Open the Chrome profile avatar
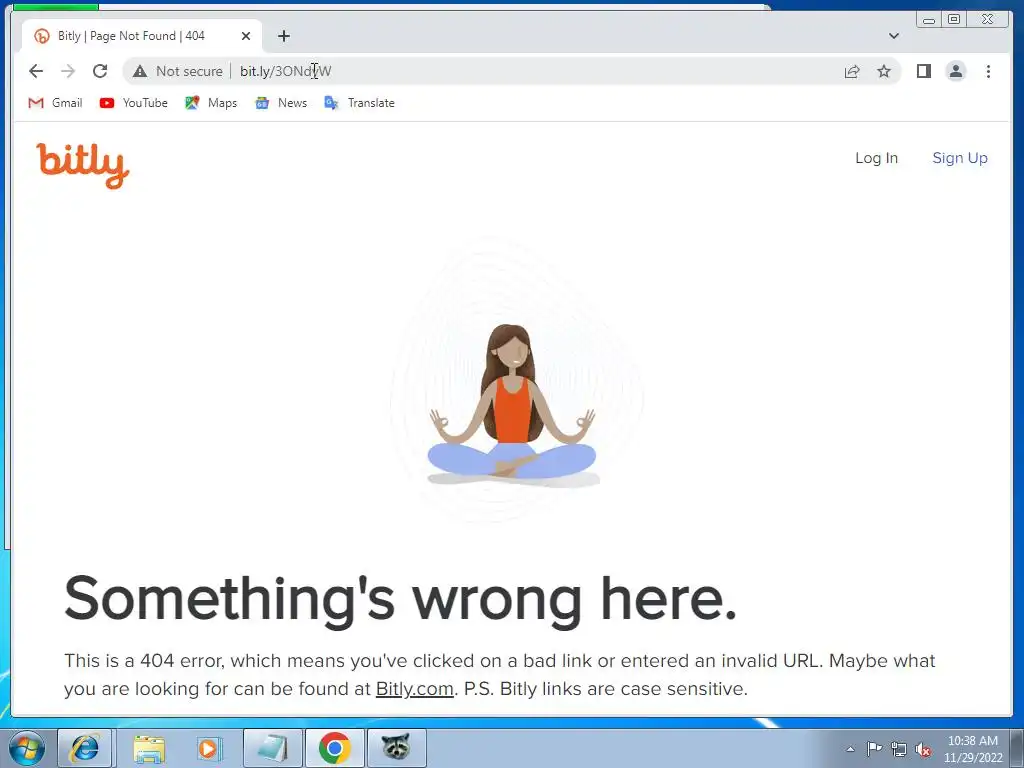 [x=955, y=71]
